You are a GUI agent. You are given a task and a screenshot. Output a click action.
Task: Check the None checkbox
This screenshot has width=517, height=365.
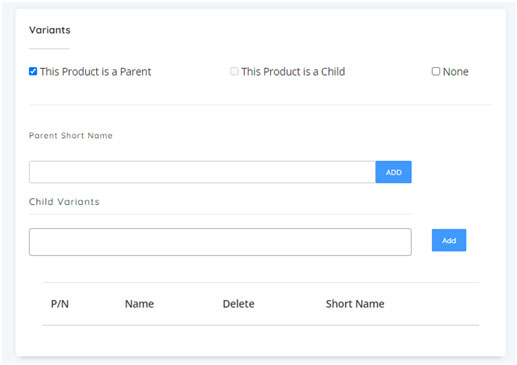(x=436, y=71)
